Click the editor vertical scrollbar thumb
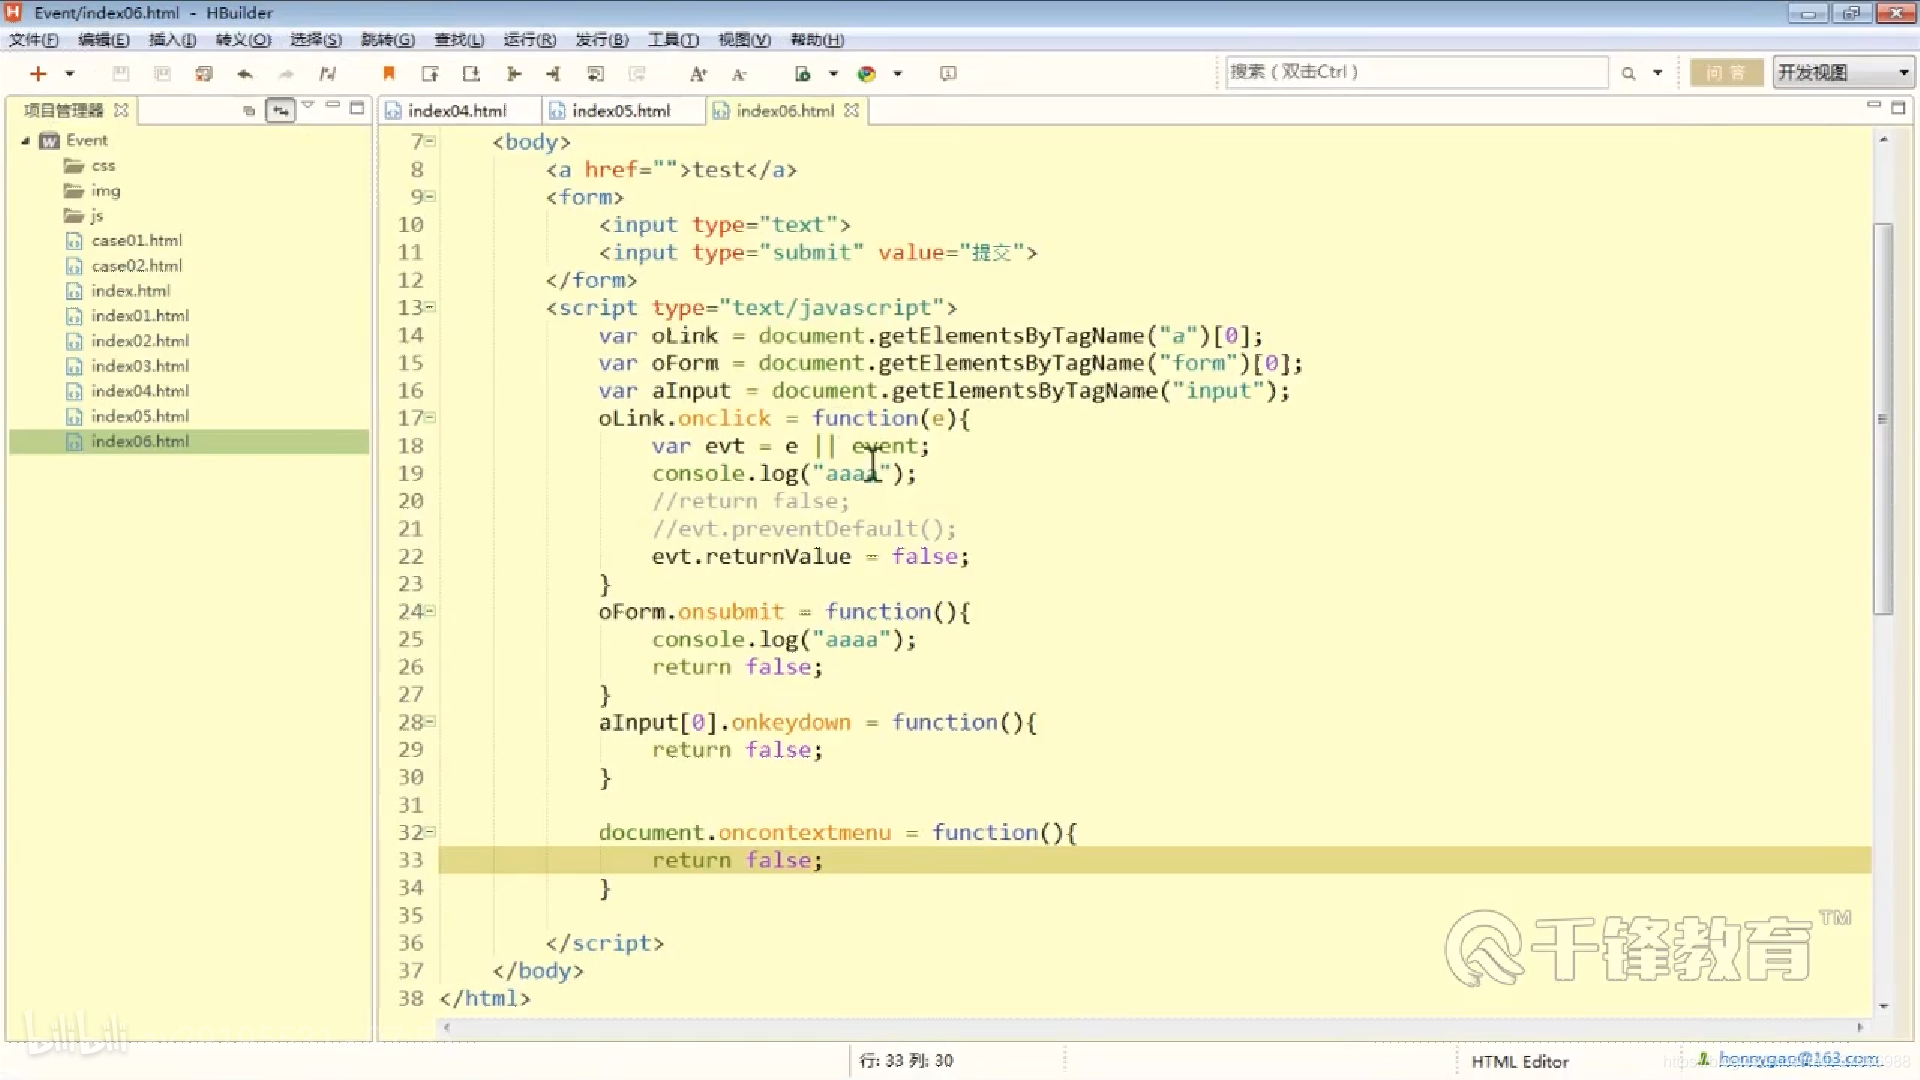Image resolution: width=1920 pixels, height=1080 pixels. pos(1883,418)
